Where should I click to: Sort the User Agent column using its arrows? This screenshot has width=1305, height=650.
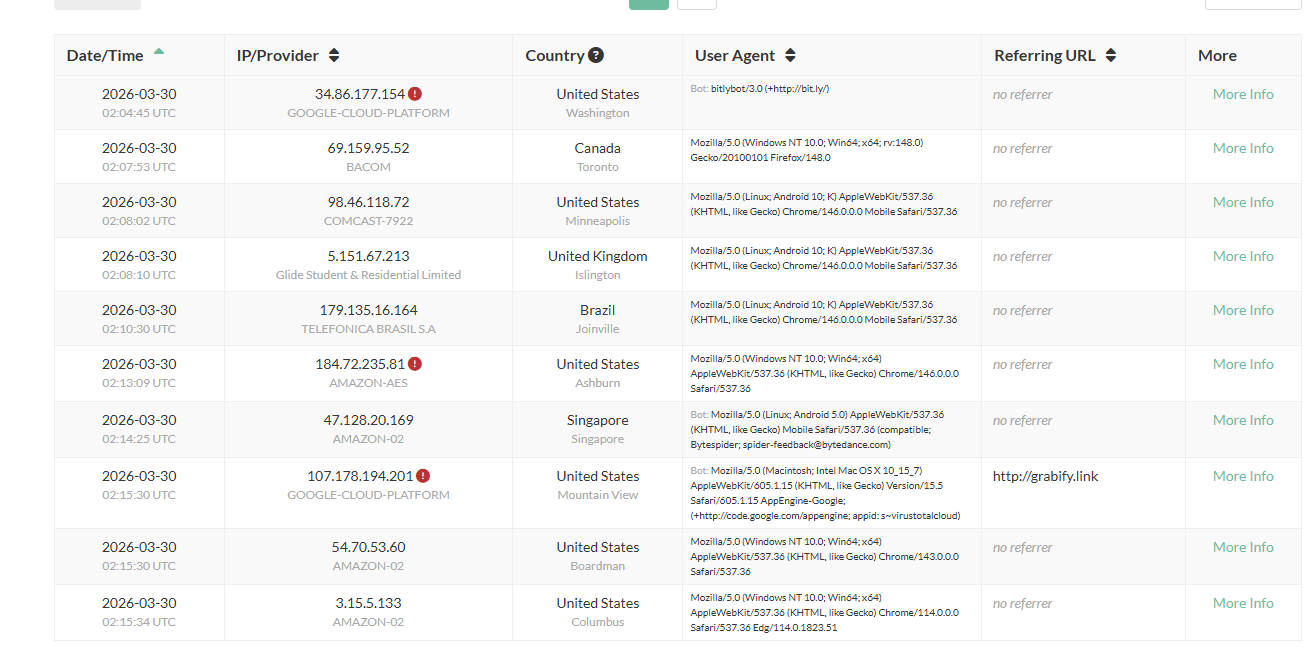click(x=790, y=56)
